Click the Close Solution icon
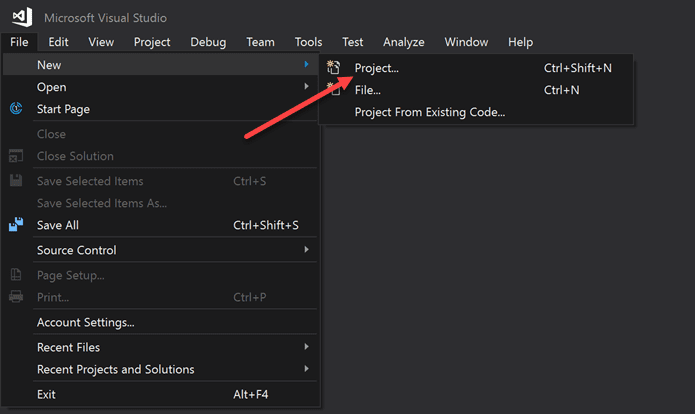This screenshot has height=414, width=696. pos(16,156)
